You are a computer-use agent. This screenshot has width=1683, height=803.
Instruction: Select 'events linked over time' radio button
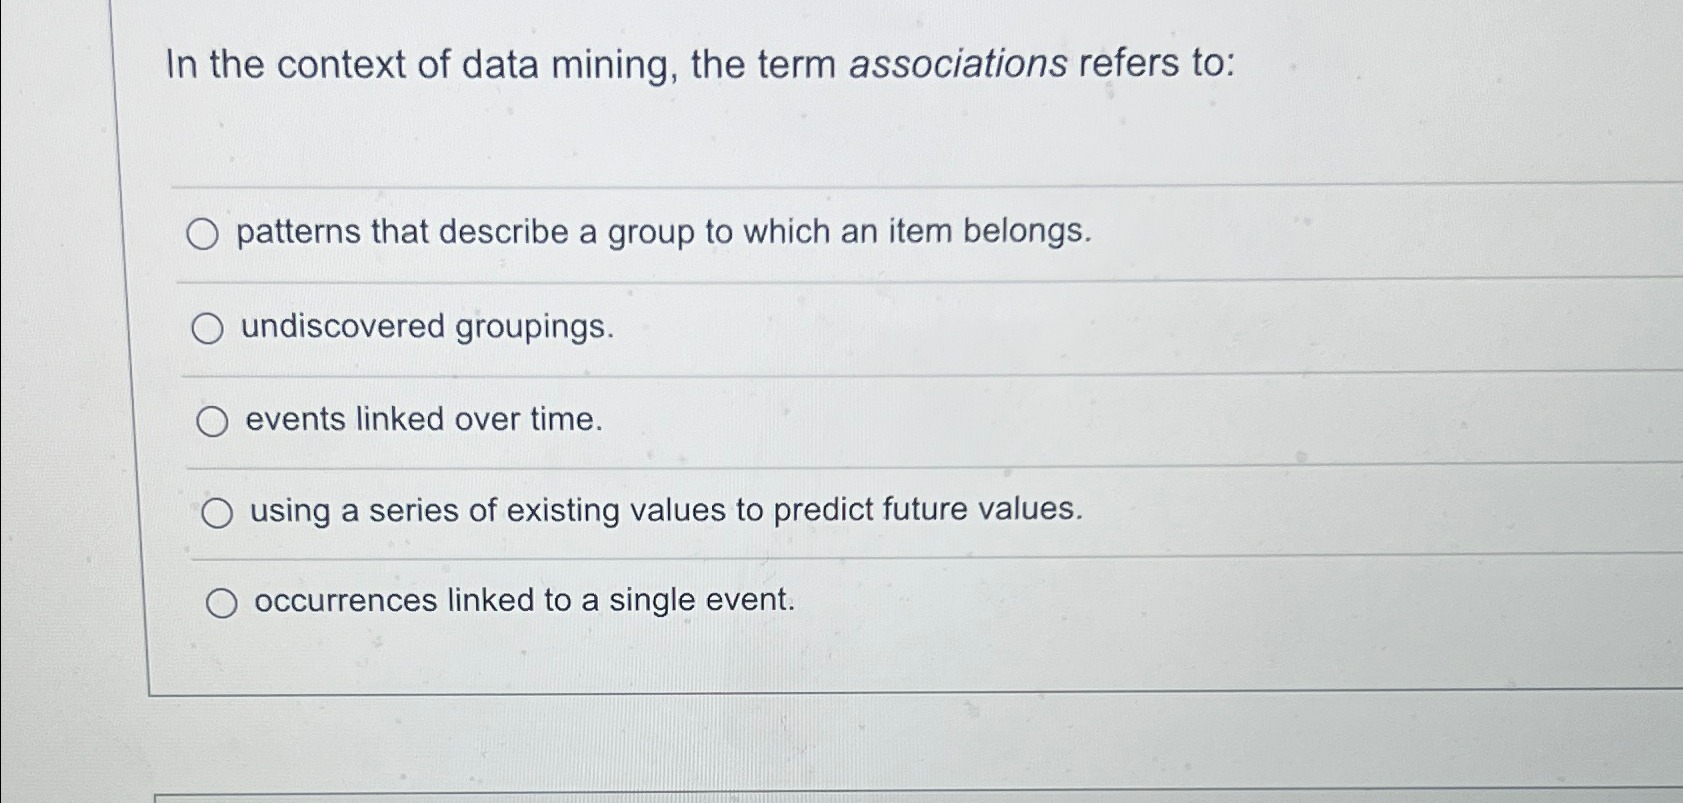point(211,422)
